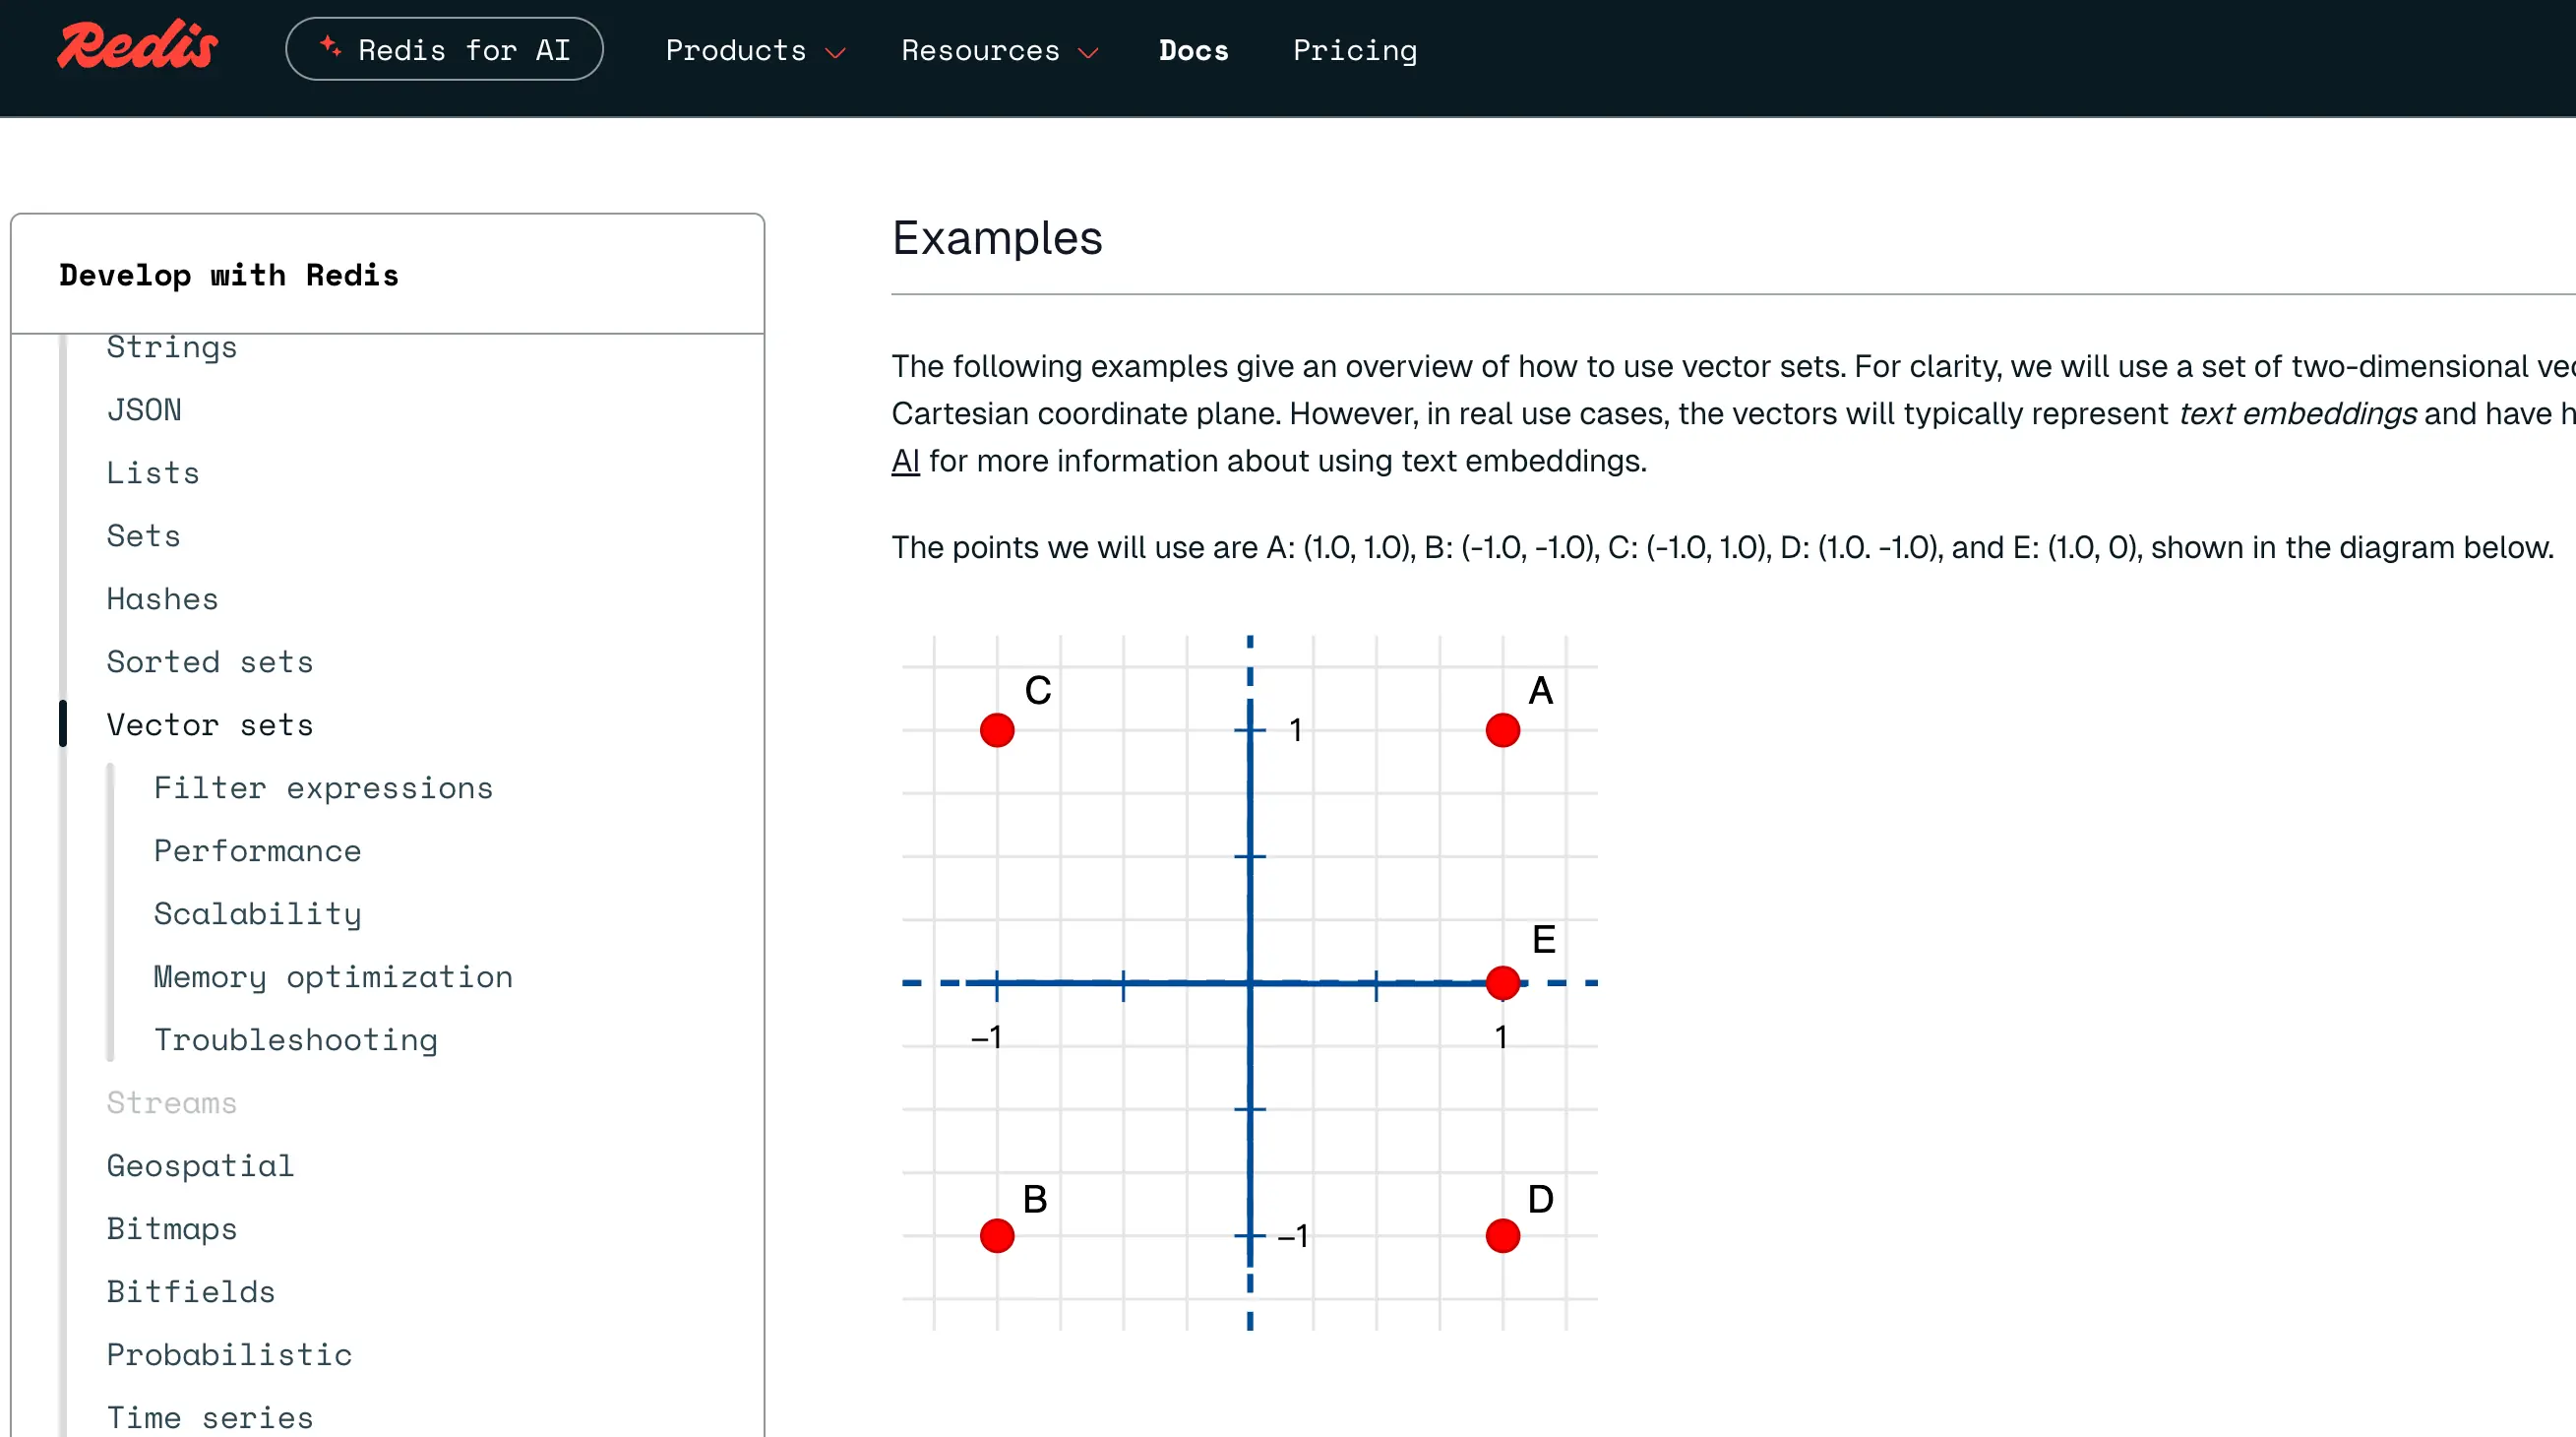Image resolution: width=2576 pixels, height=1437 pixels.
Task: Click the Develop with Redis header
Action: (x=229, y=275)
